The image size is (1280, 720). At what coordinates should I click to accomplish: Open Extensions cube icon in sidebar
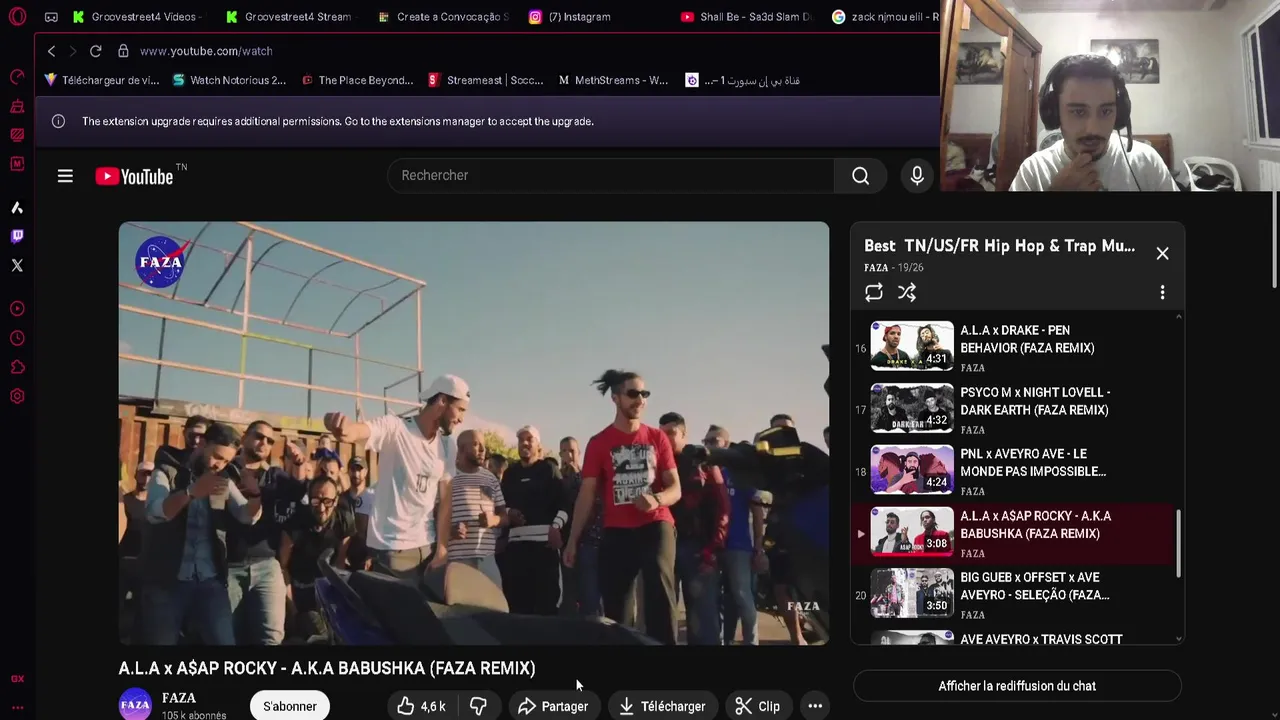coord(17,367)
